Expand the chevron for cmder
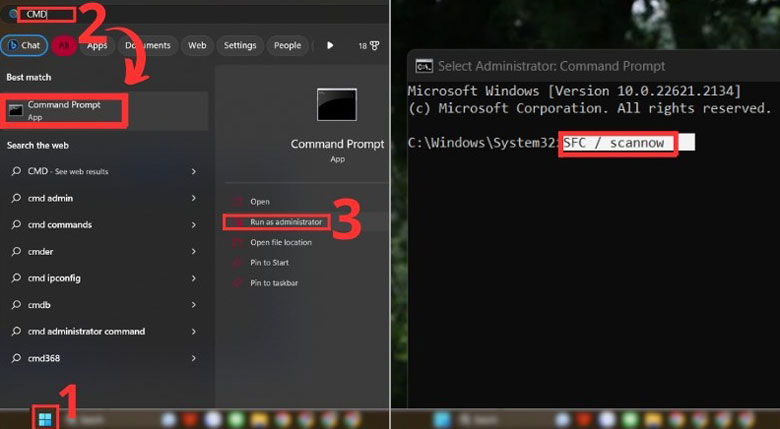The height and width of the screenshot is (429, 780). (x=194, y=251)
